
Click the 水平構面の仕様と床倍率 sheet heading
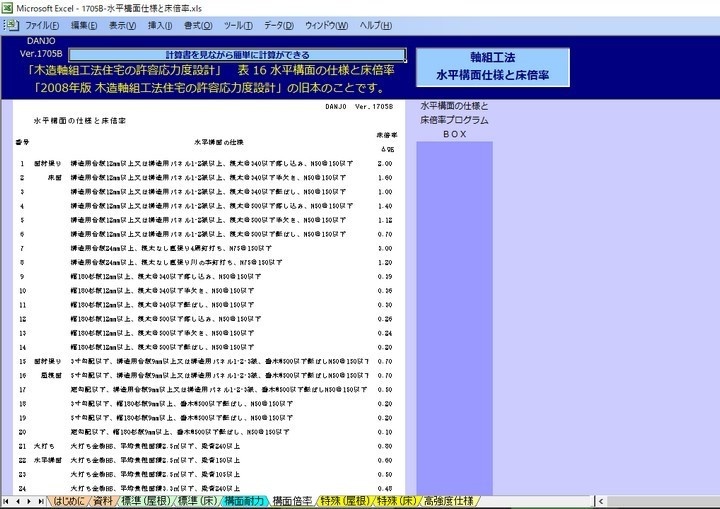pos(80,121)
